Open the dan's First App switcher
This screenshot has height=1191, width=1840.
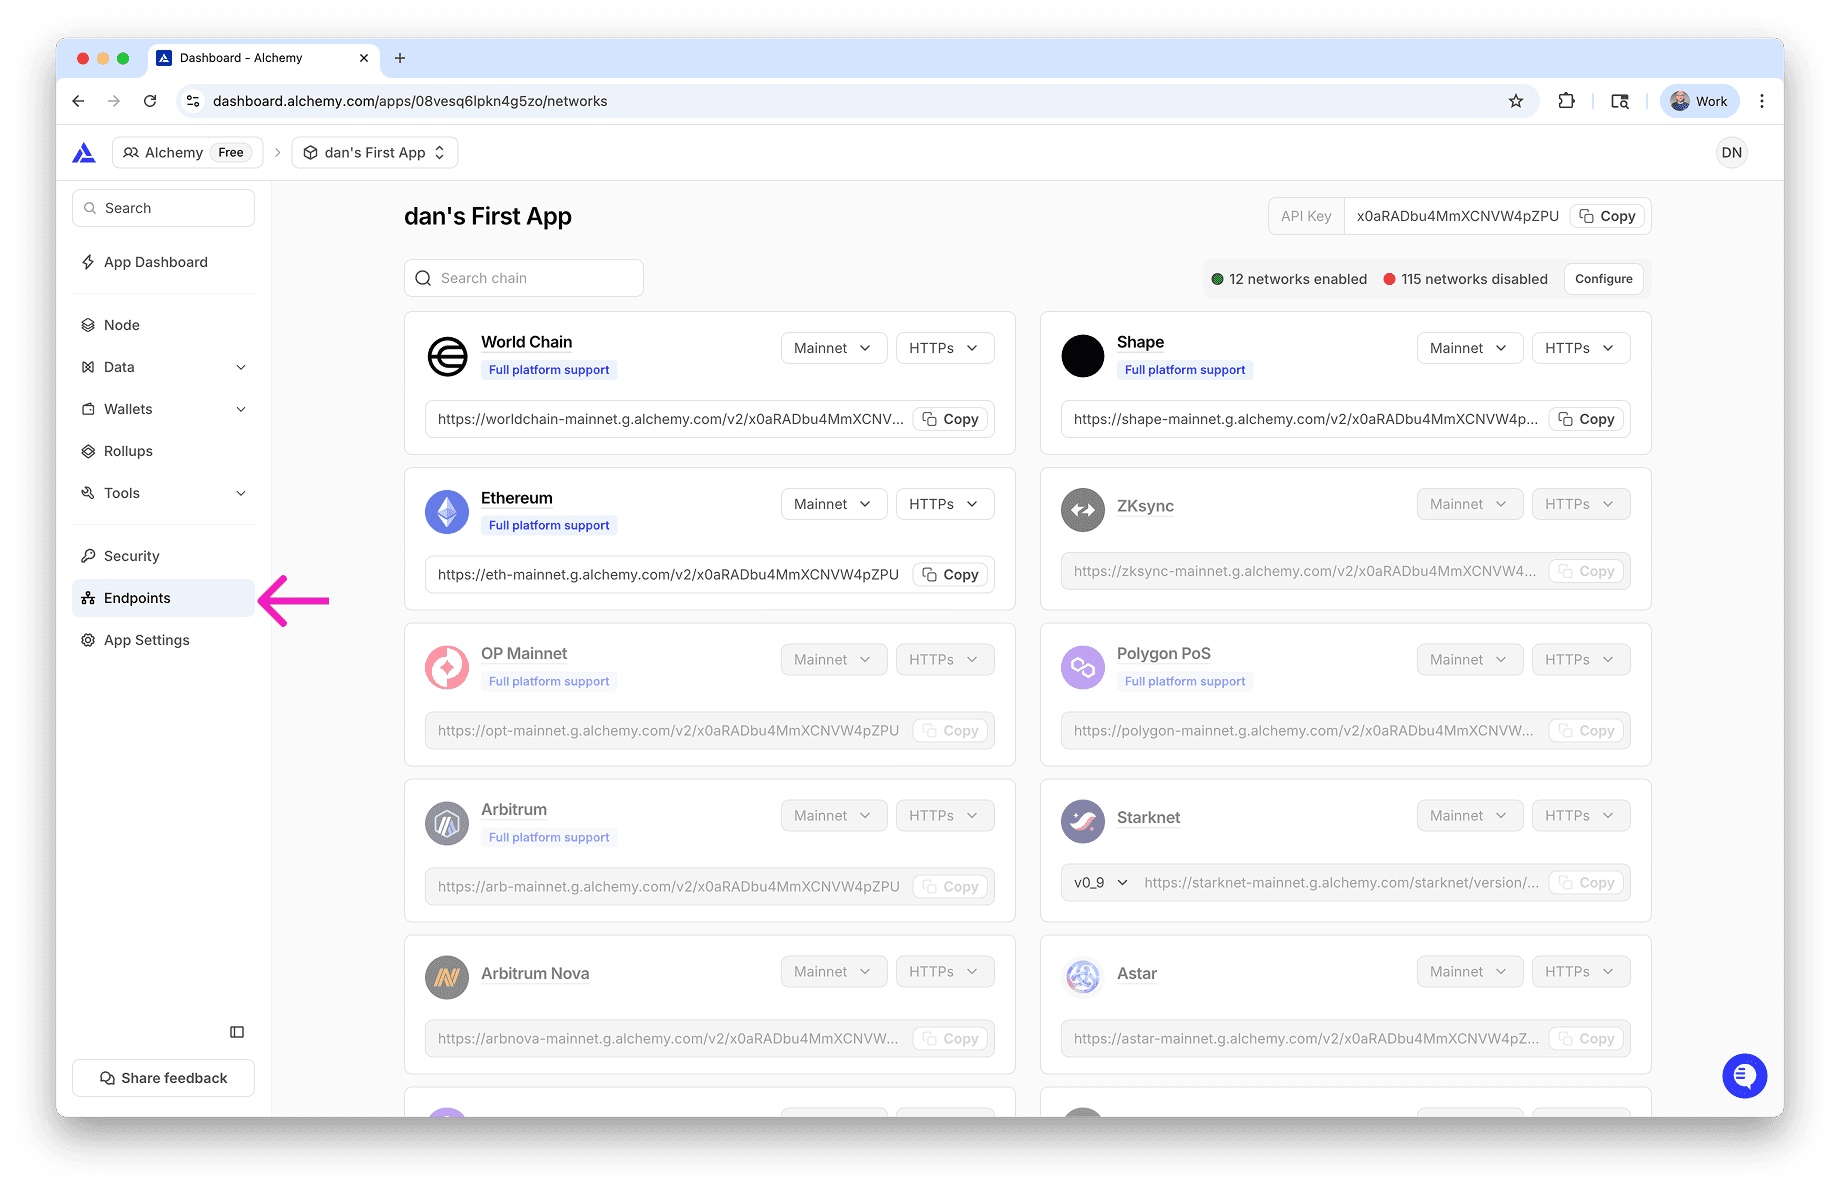pyautogui.click(x=374, y=152)
